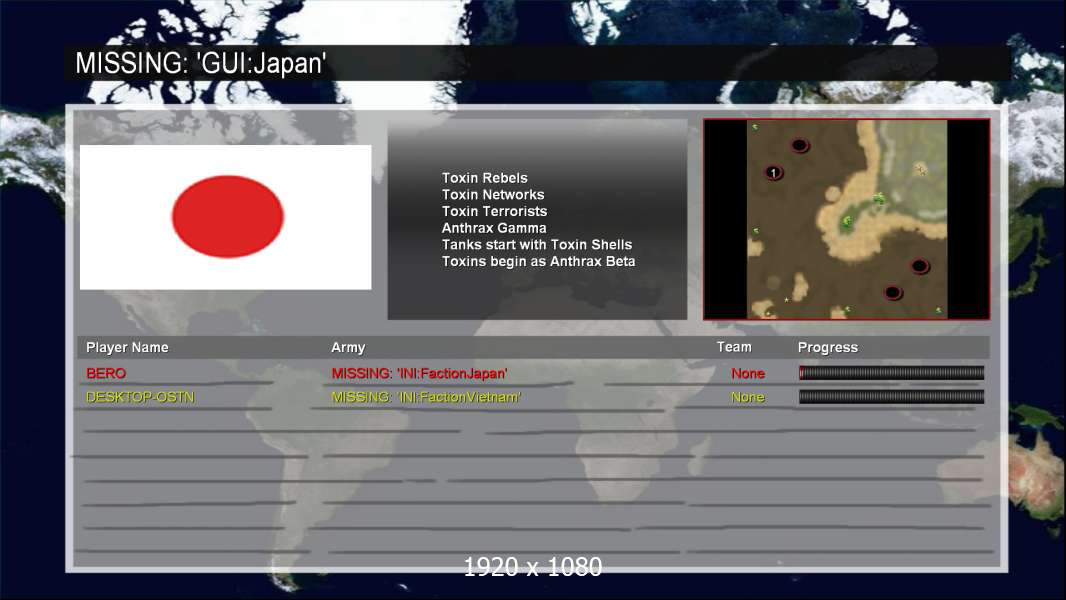This screenshot has height=600, width=1066.
Task: Click the Japan flag image
Action: 226,217
